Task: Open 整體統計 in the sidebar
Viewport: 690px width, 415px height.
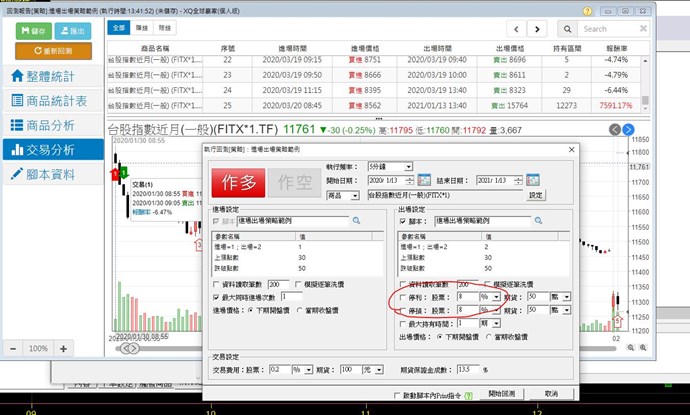Action: coord(50,76)
